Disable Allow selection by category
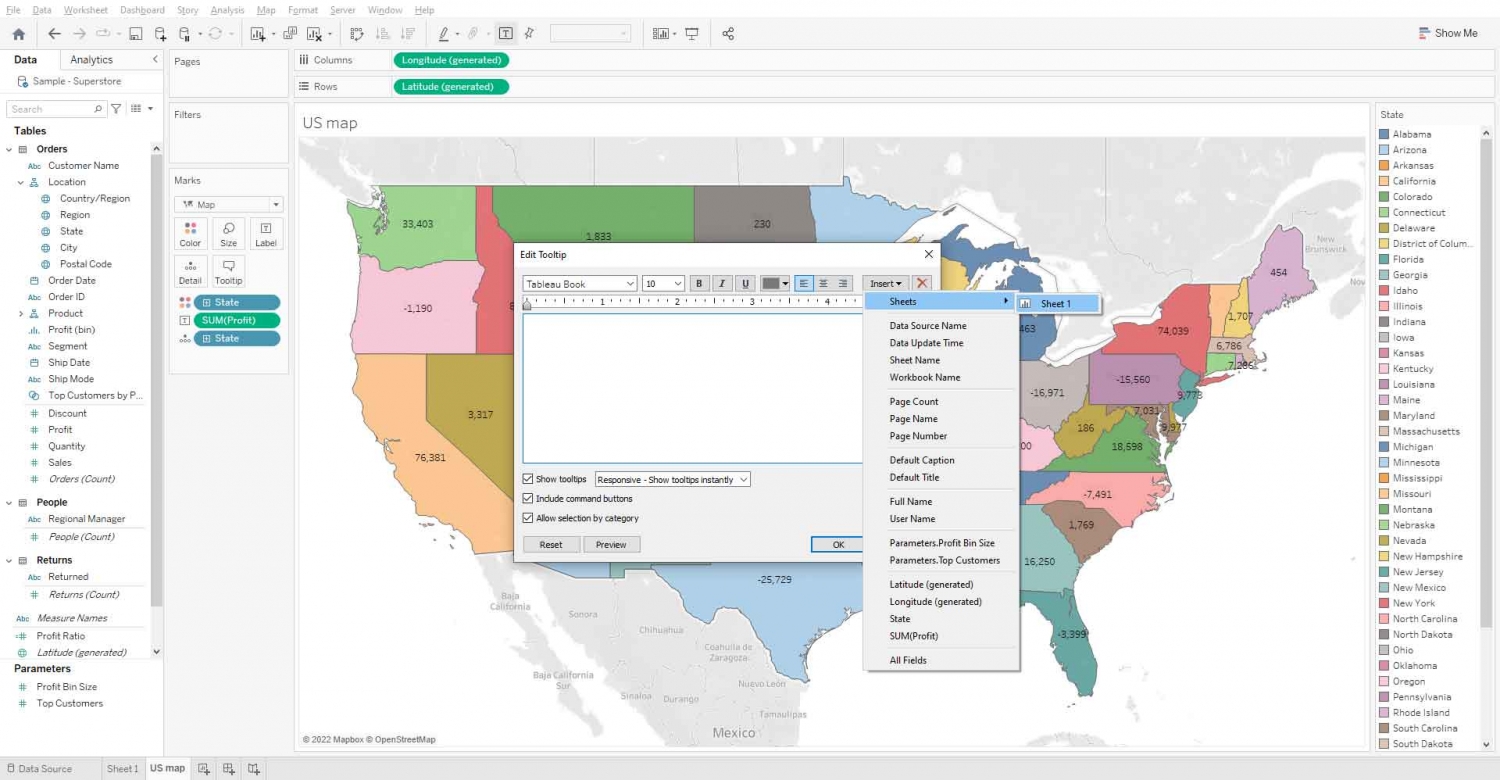Image resolution: width=1500 pixels, height=780 pixels. coord(527,518)
